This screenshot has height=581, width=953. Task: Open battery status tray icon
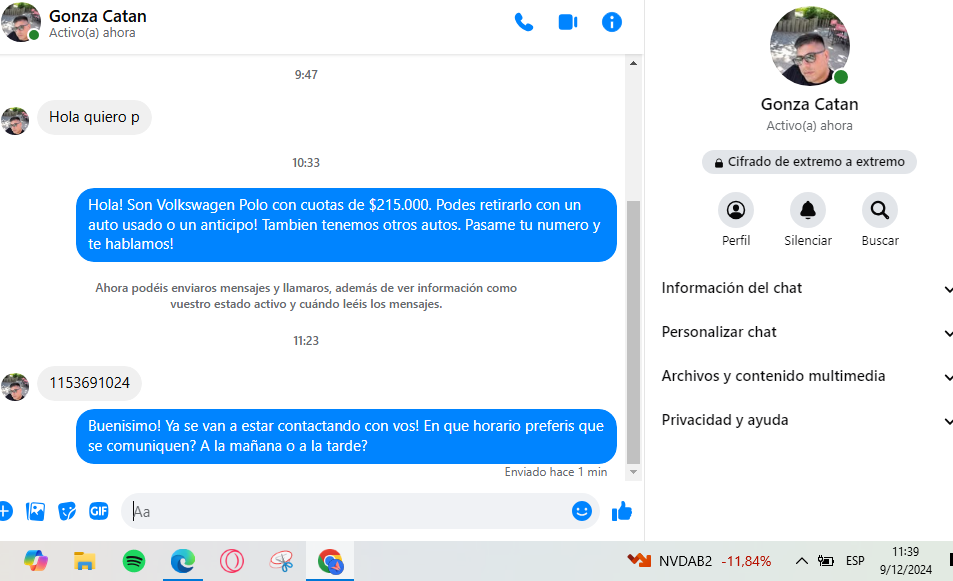click(825, 560)
